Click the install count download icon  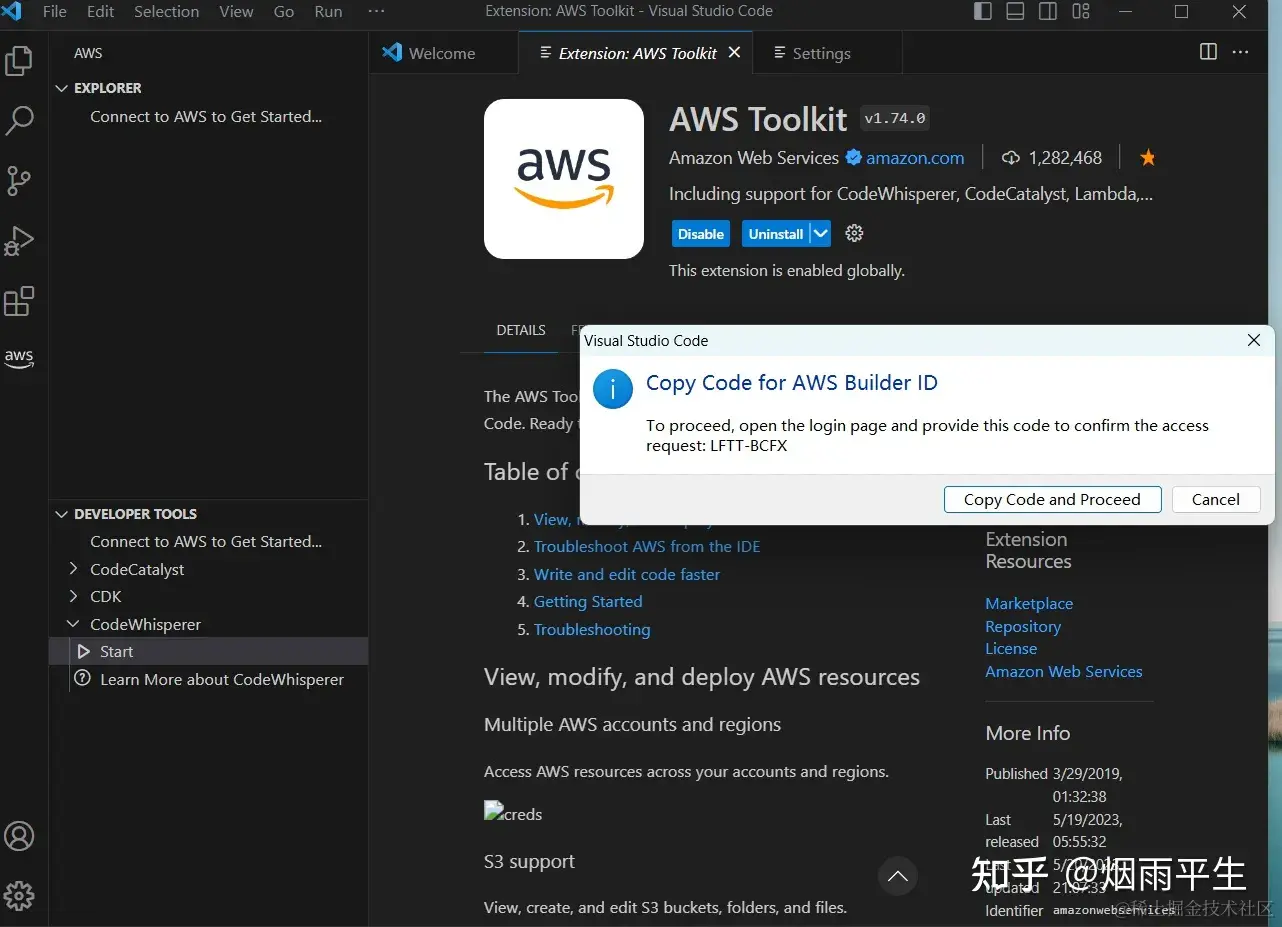1011,158
